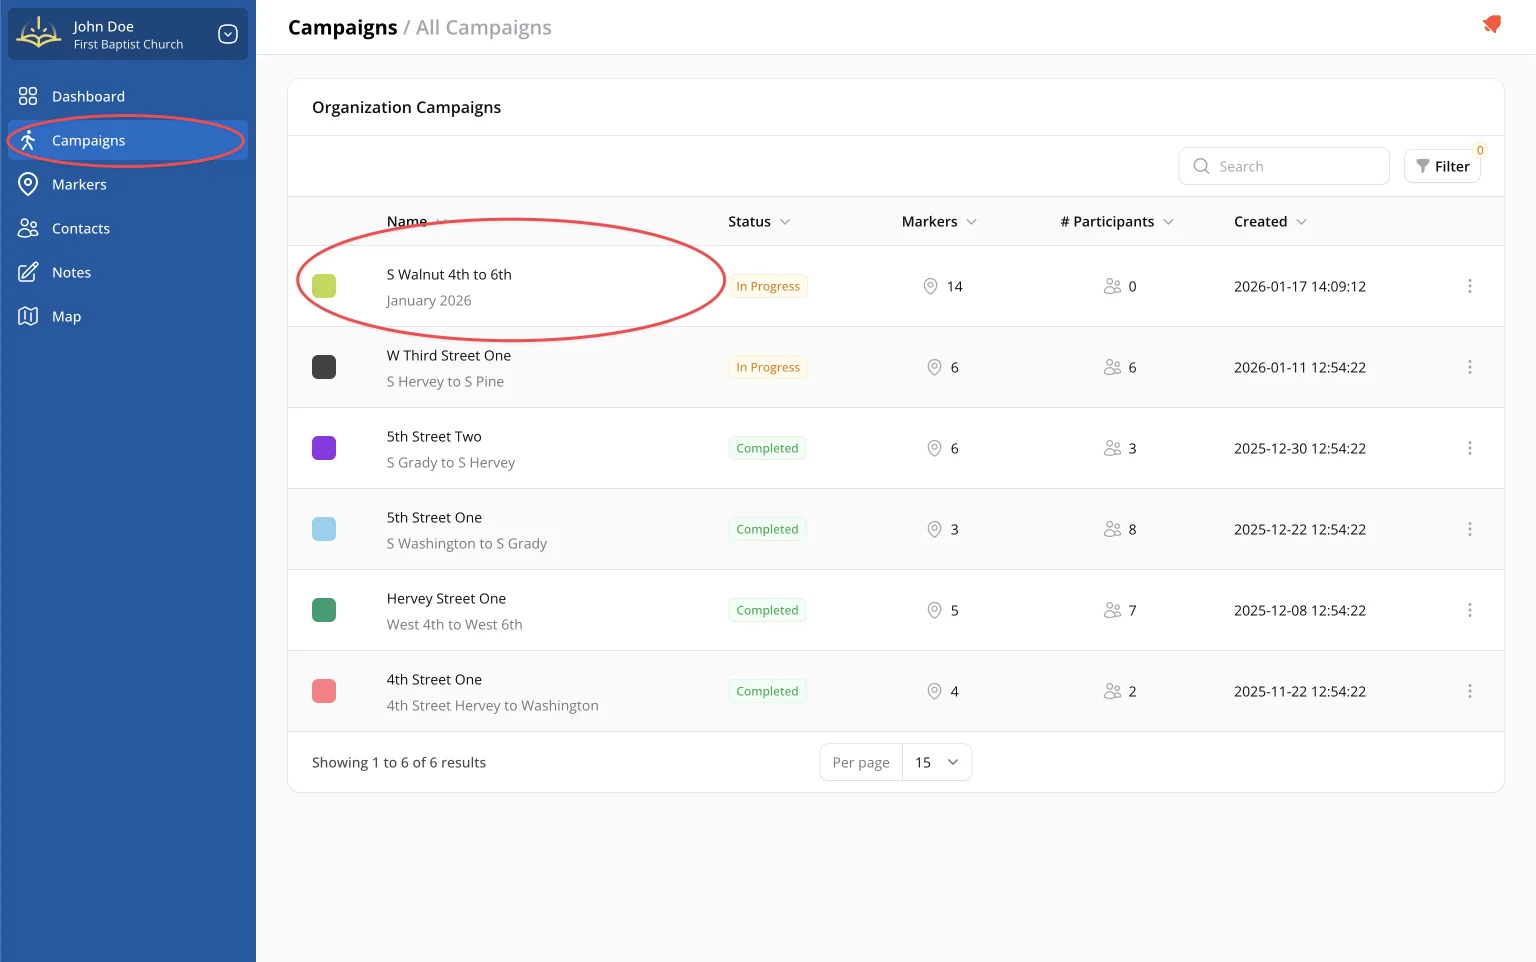Viewport: 1536px width, 962px height.
Task: Click the Dashboard grid icon in sidebar
Action: coord(28,96)
